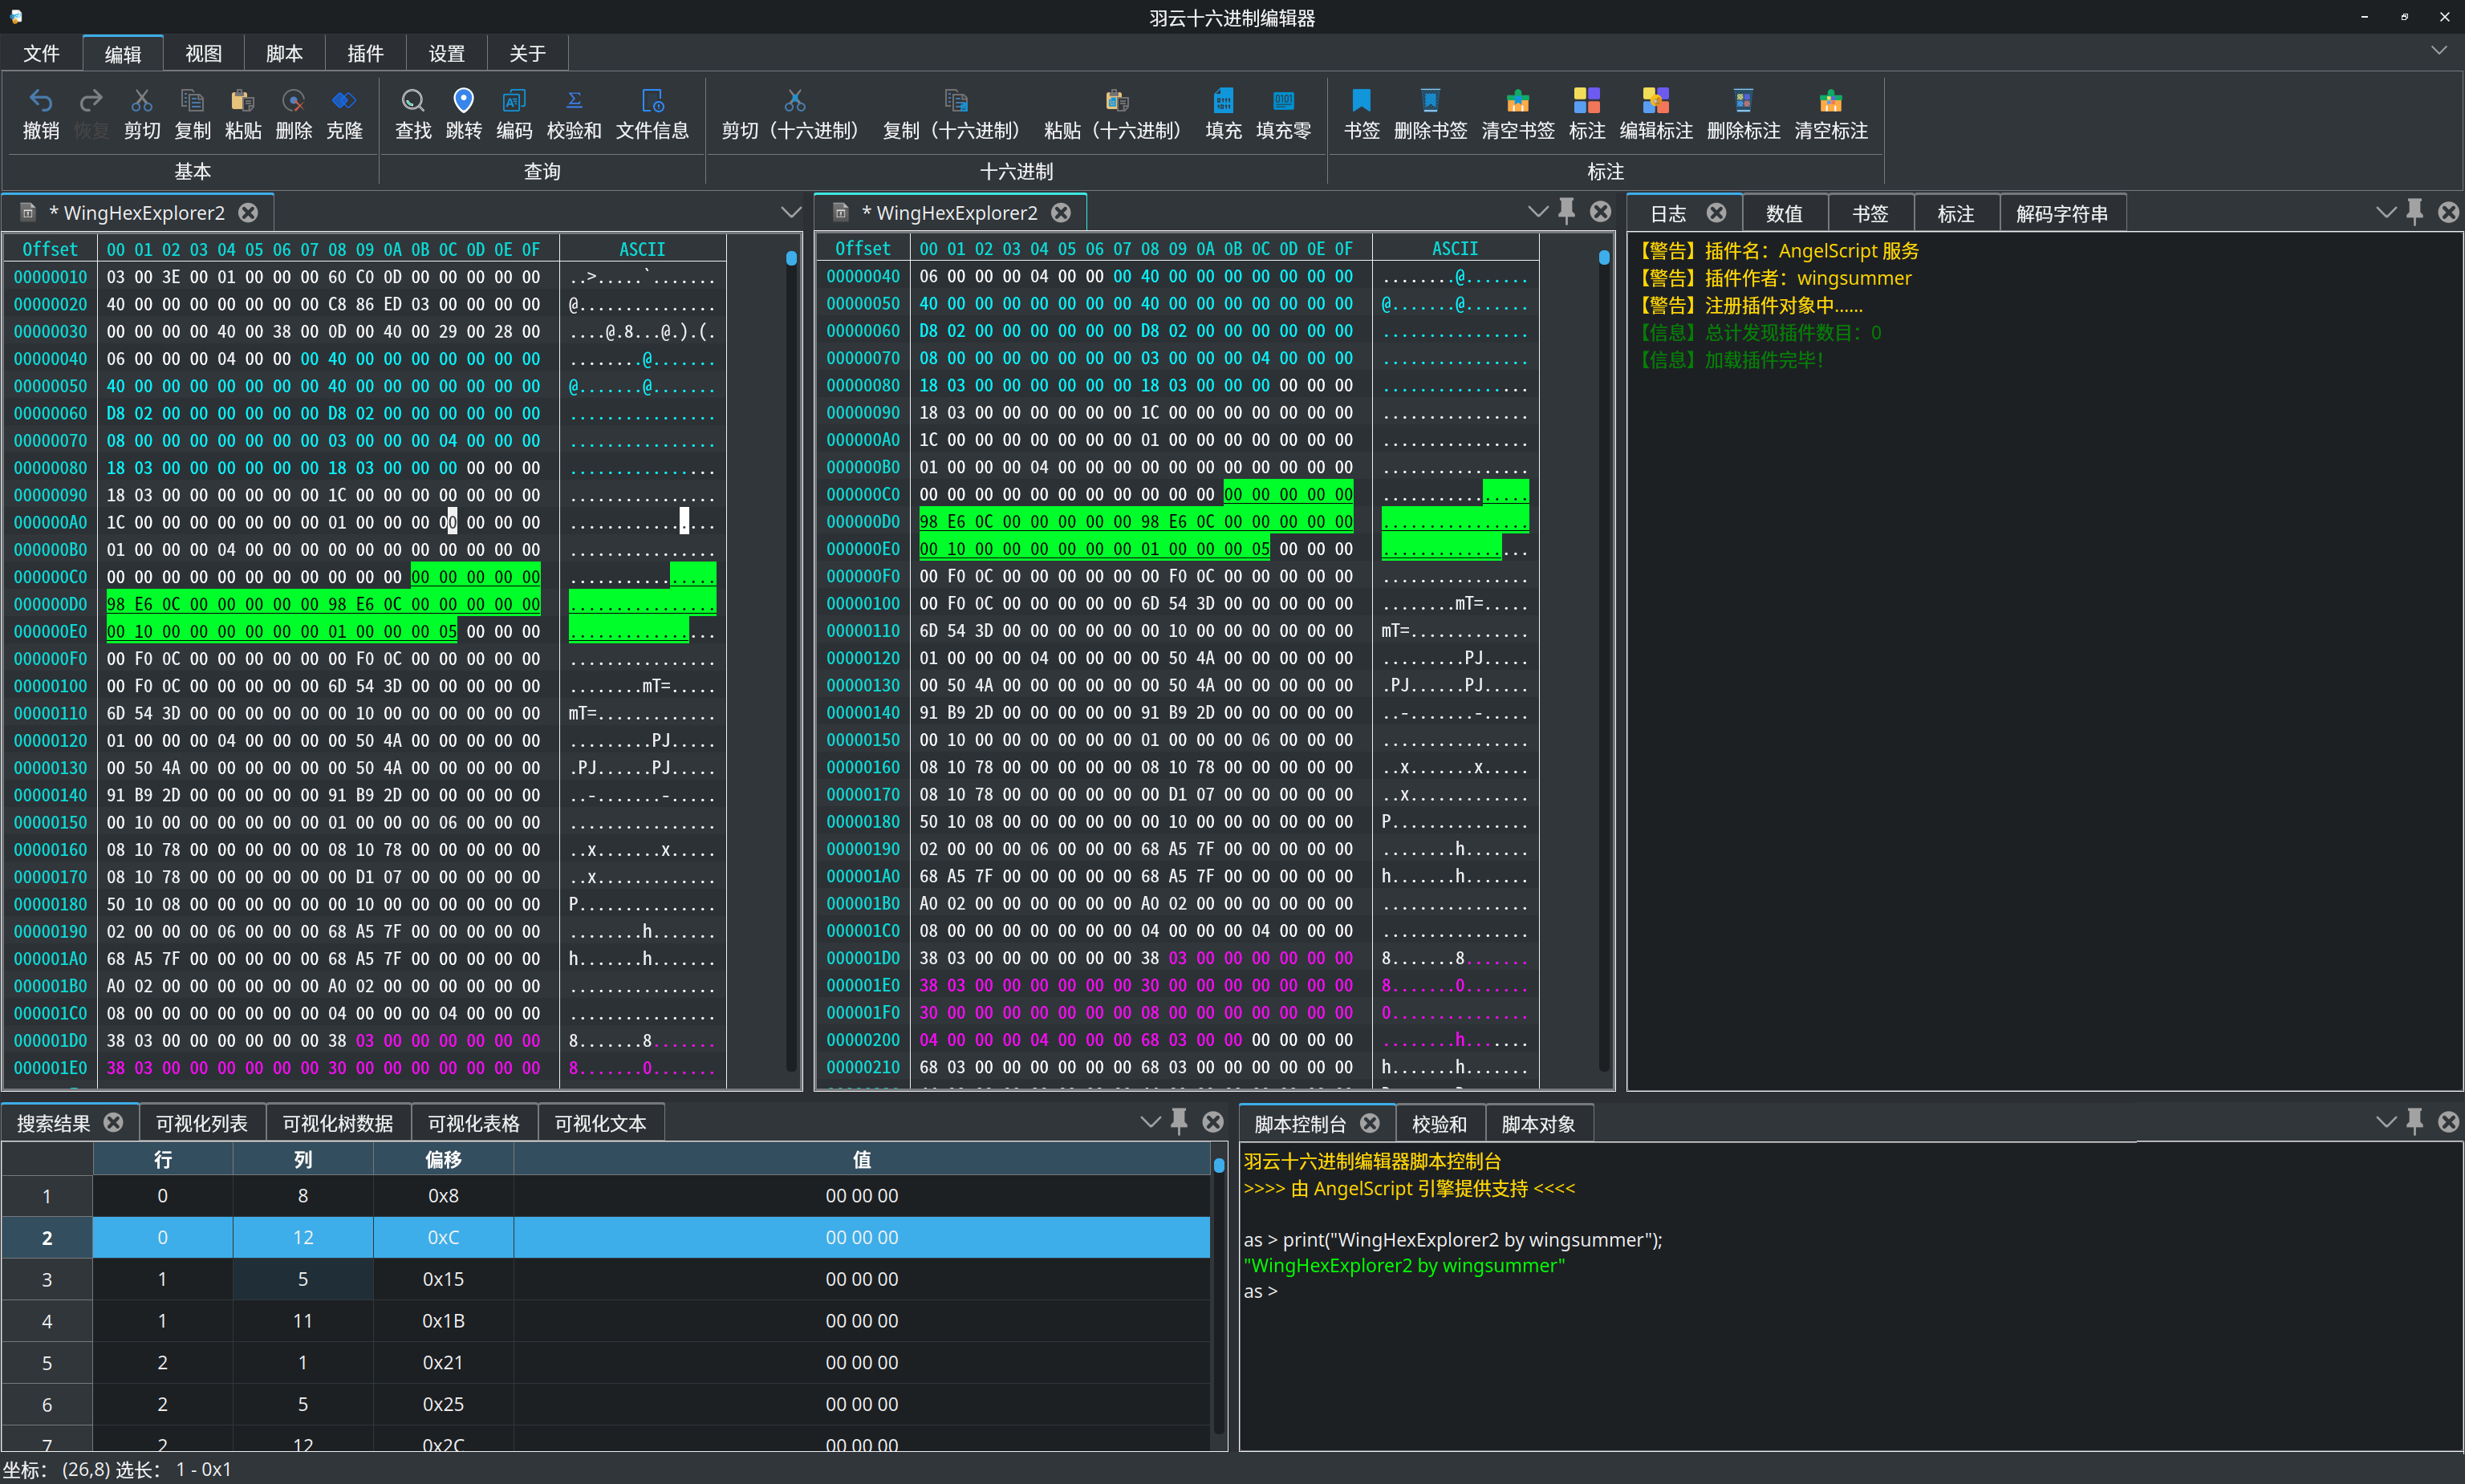Screen dimensions: 2465x1484
Task: Click Clear Annotations (清空标注) icon
Action: click(x=1830, y=101)
